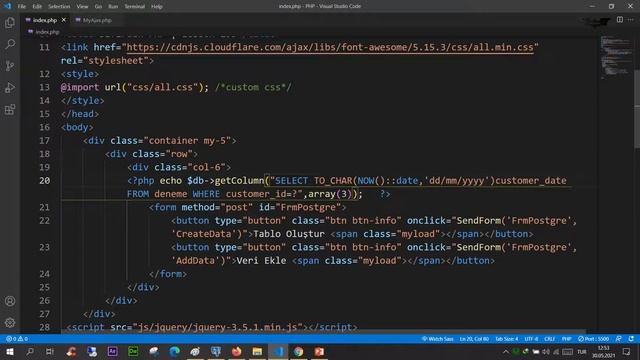Open the Search view in activity bar
This screenshot has height=360, width=640.
10,44
